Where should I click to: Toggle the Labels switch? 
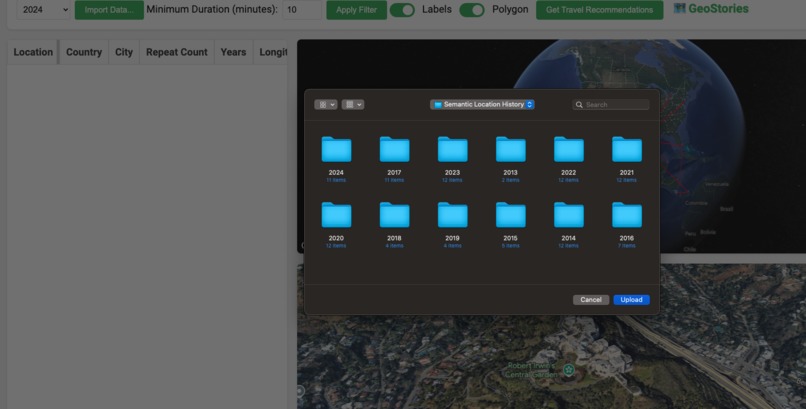click(402, 10)
